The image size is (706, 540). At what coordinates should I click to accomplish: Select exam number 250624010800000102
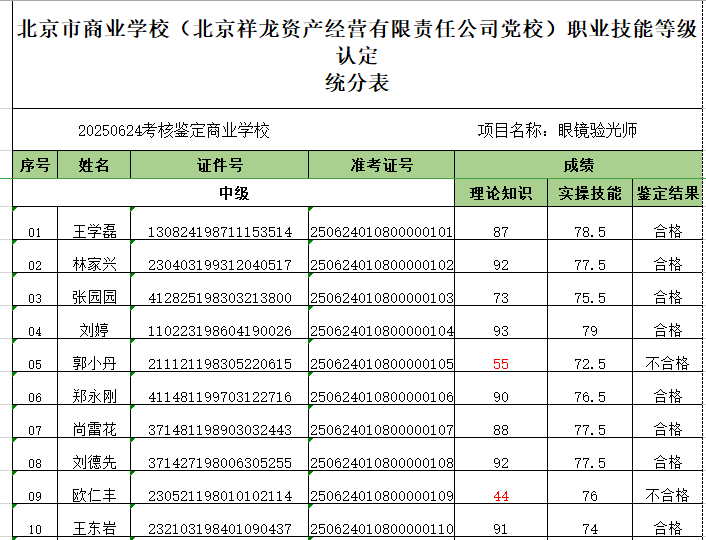pyautogui.click(x=381, y=265)
